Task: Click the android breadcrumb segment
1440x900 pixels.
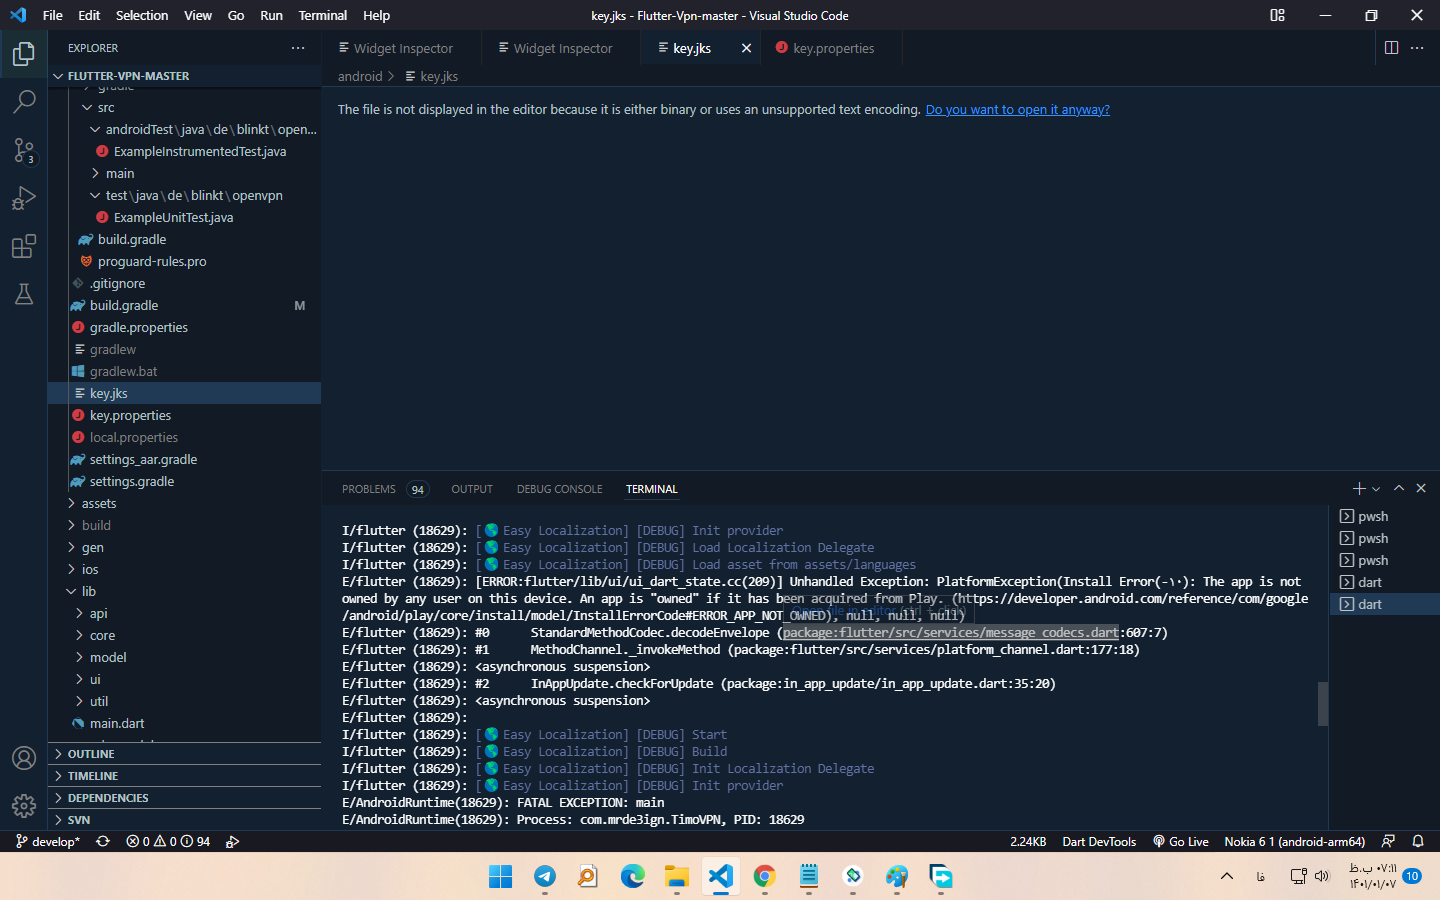Action: (360, 76)
